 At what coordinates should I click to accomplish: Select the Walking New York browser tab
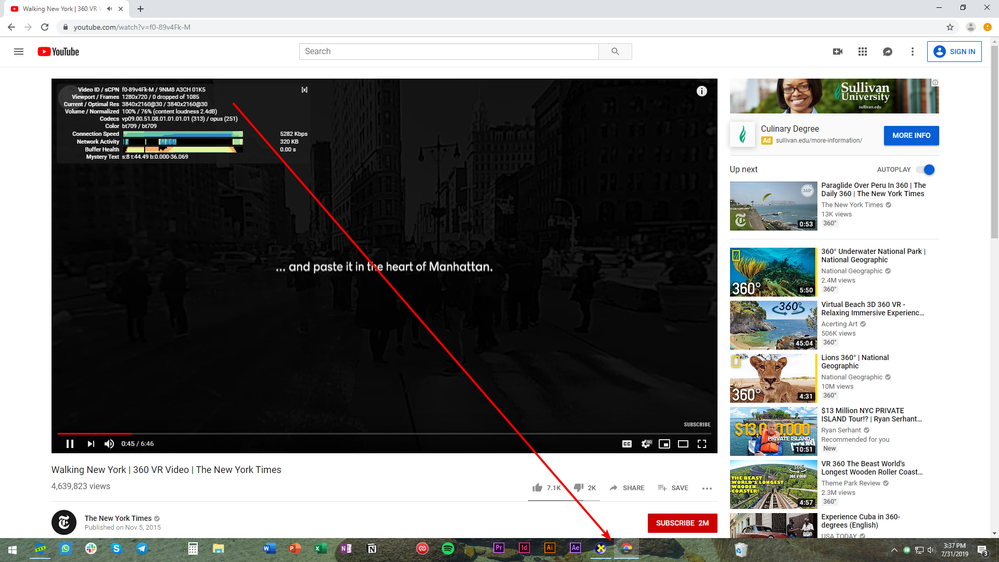click(x=66, y=9)
